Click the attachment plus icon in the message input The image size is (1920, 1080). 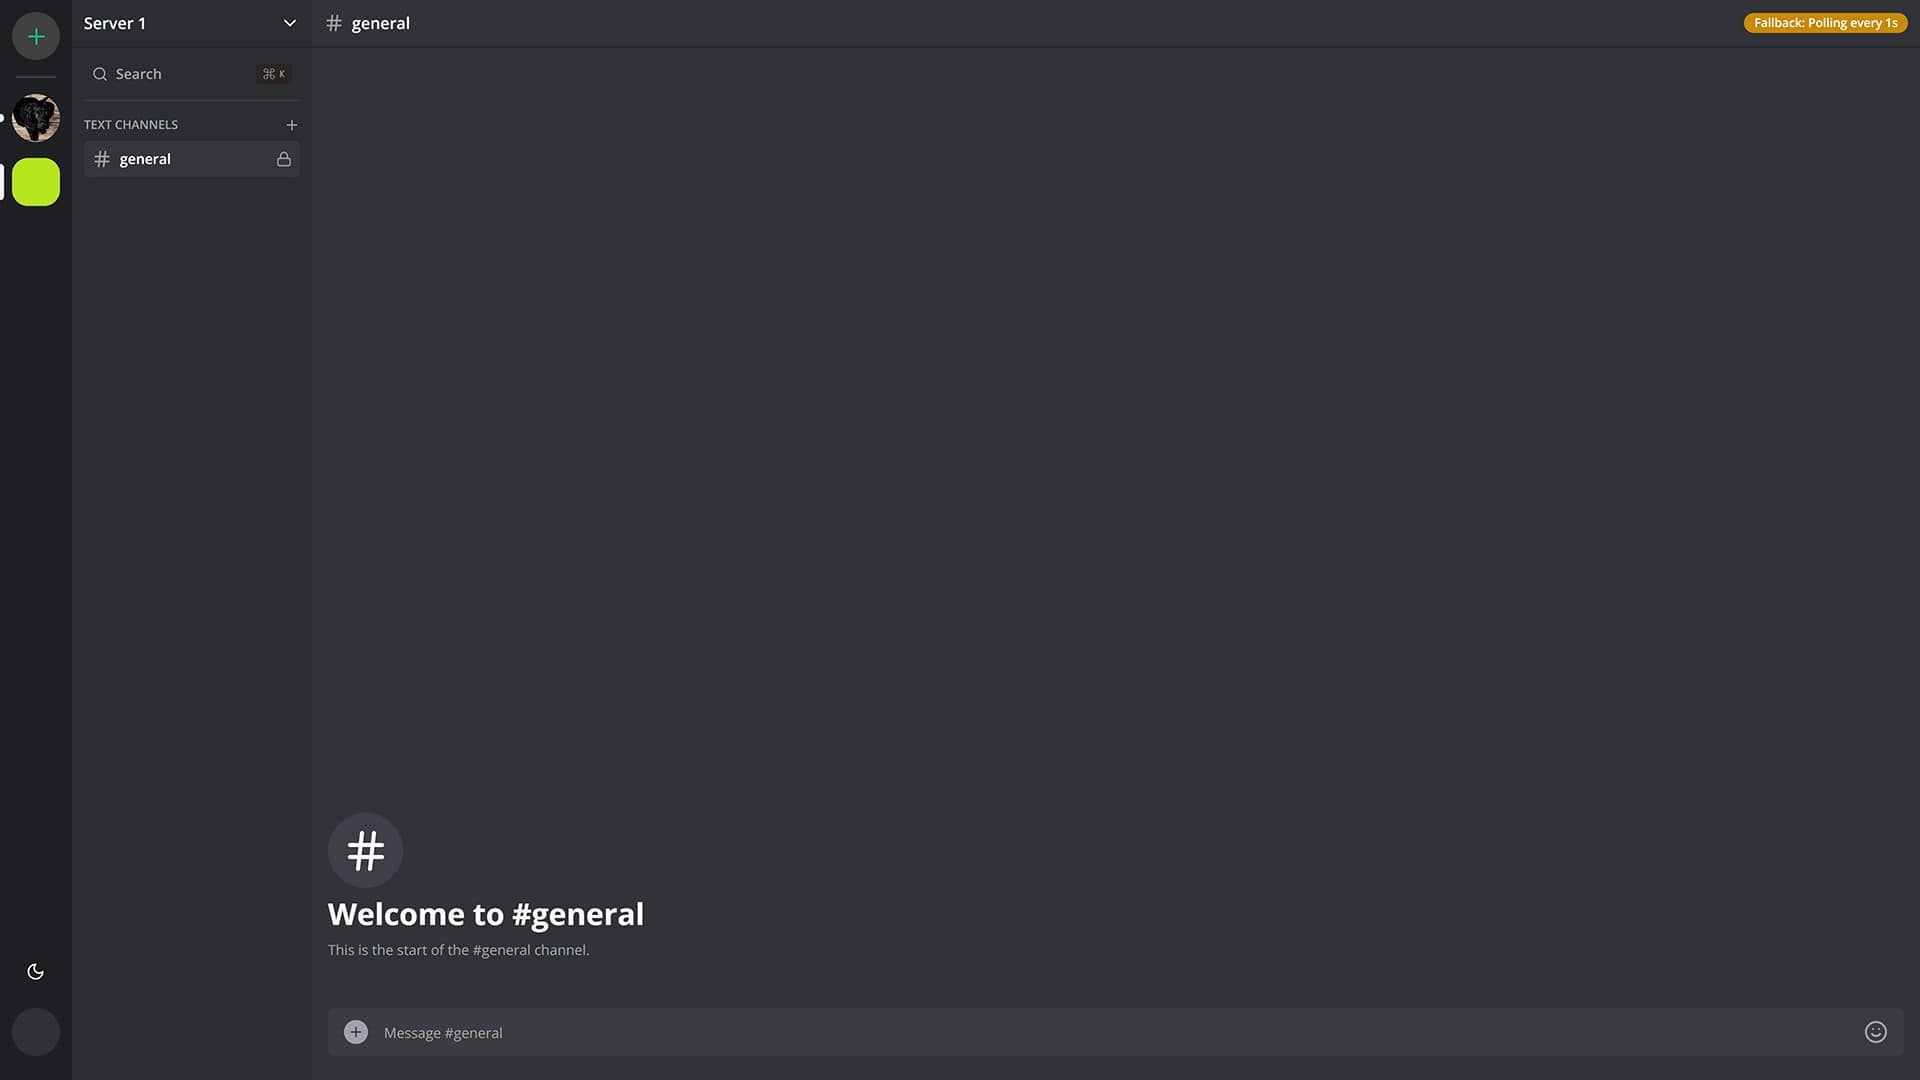coord(355,1031)
